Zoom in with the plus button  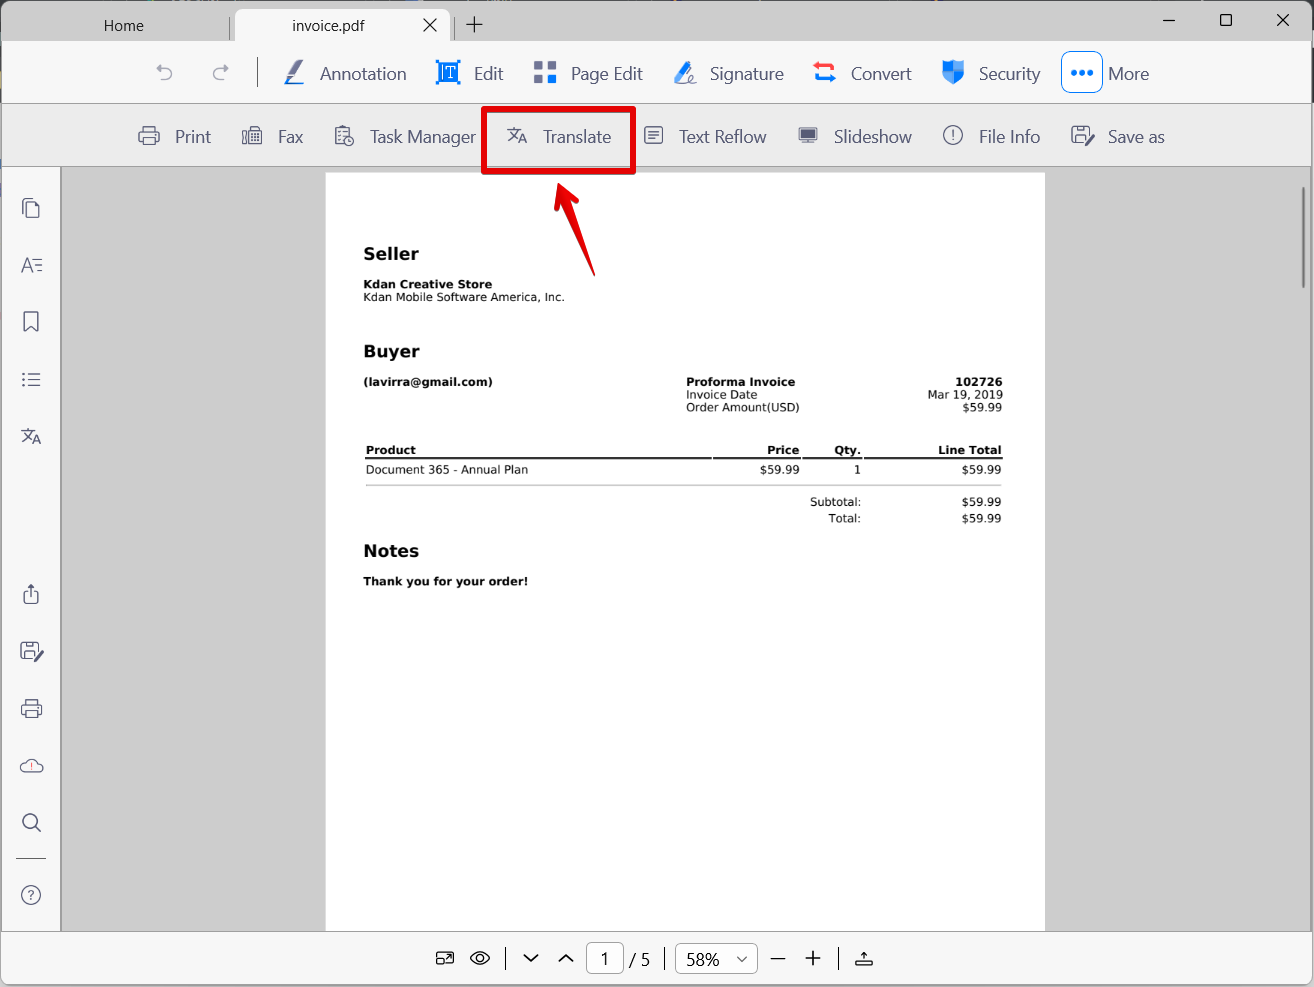click(x=813, y=958)
